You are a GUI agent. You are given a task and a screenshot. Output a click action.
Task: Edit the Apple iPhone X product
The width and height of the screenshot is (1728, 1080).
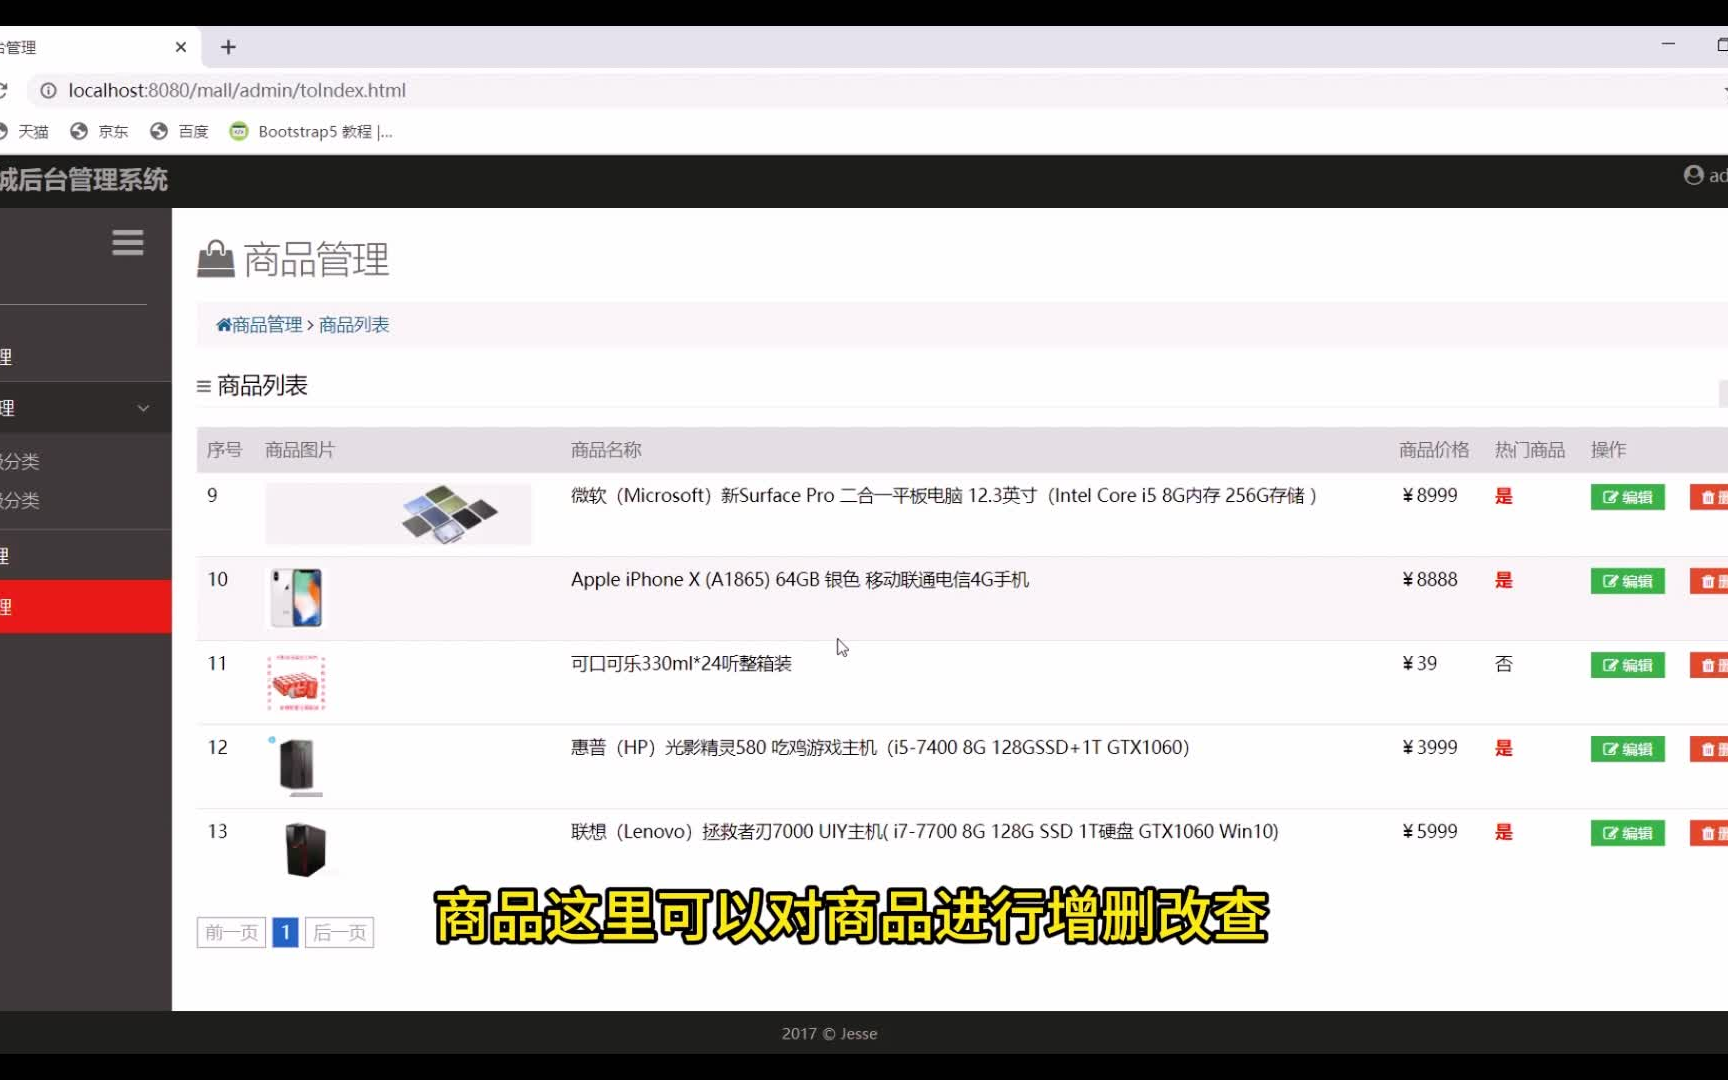pyautogui.click(x=1627, y=581)
